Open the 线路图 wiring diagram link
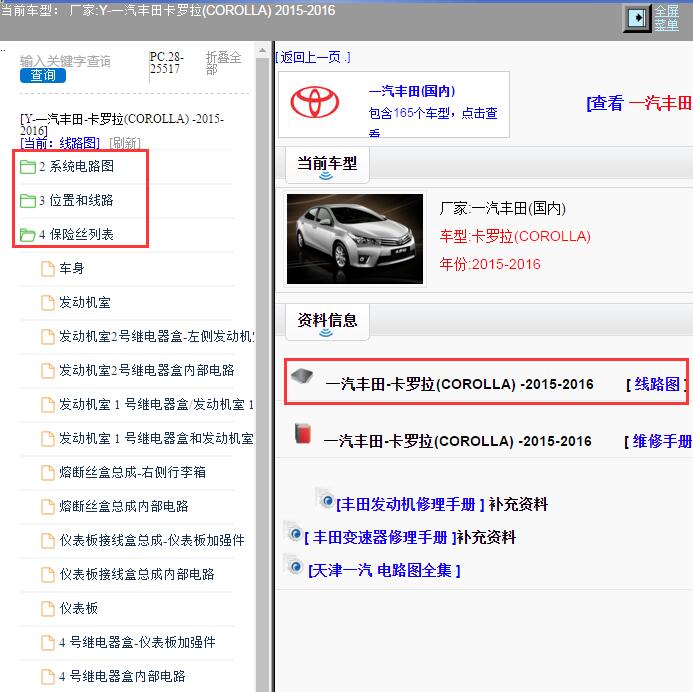The width and height of the screenshot is (693, 692). tap(657, 384)
